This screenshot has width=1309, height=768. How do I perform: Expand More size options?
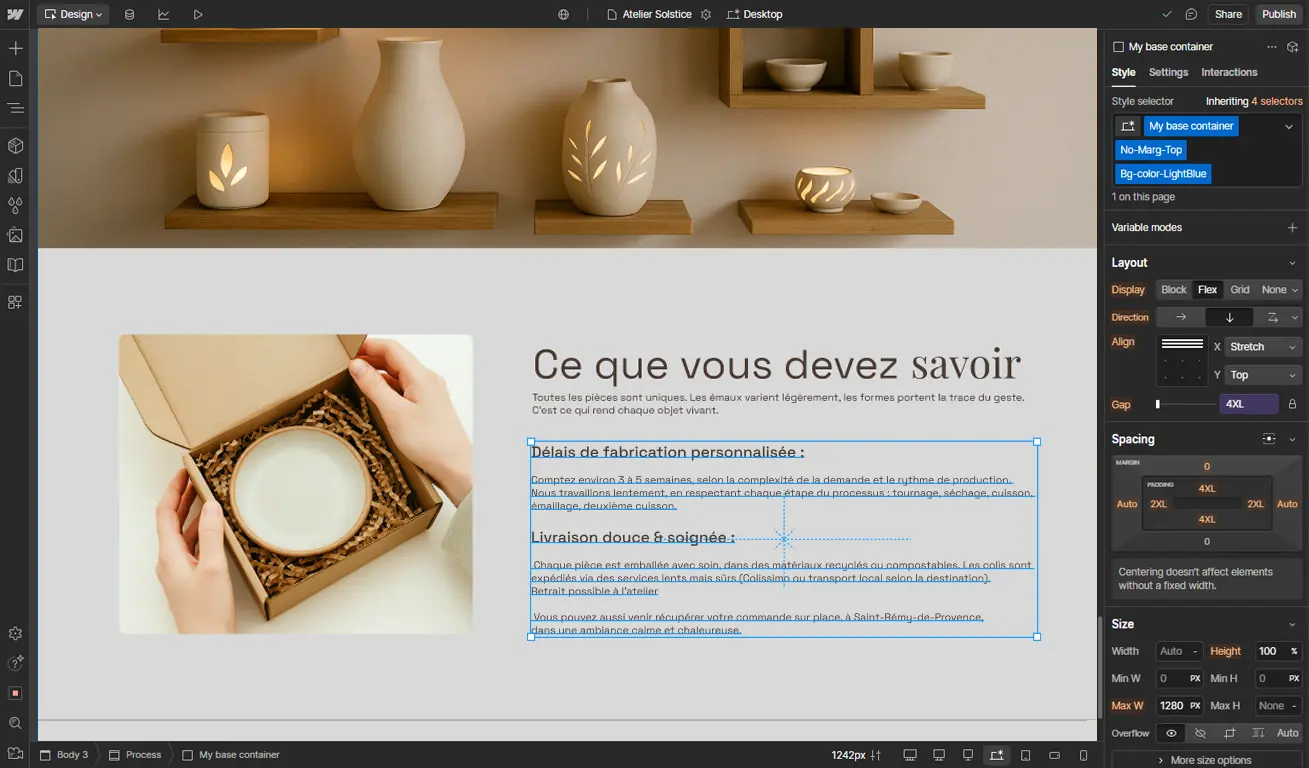pos(1206,760)
